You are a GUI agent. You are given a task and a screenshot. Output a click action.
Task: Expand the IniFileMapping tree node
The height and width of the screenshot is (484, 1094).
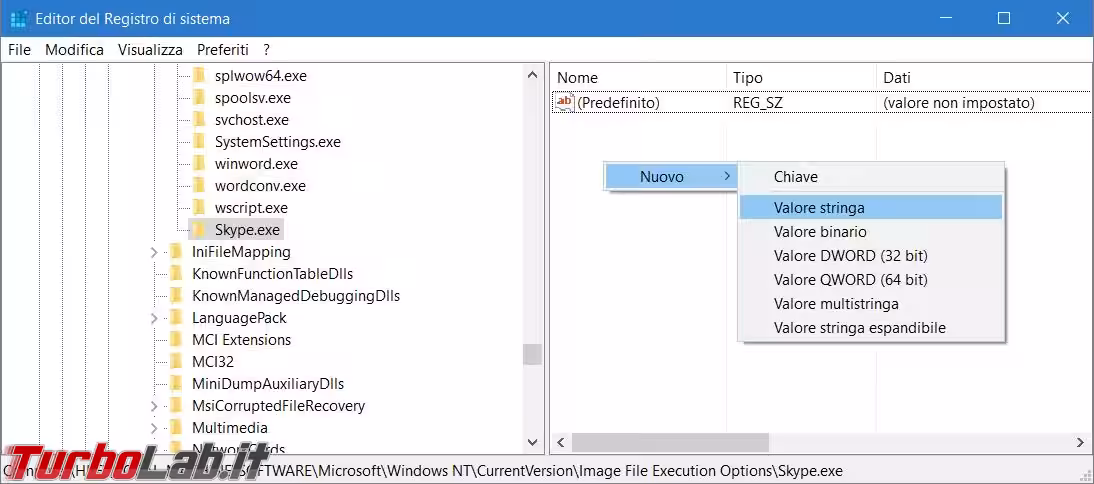[x=153, y=252]
